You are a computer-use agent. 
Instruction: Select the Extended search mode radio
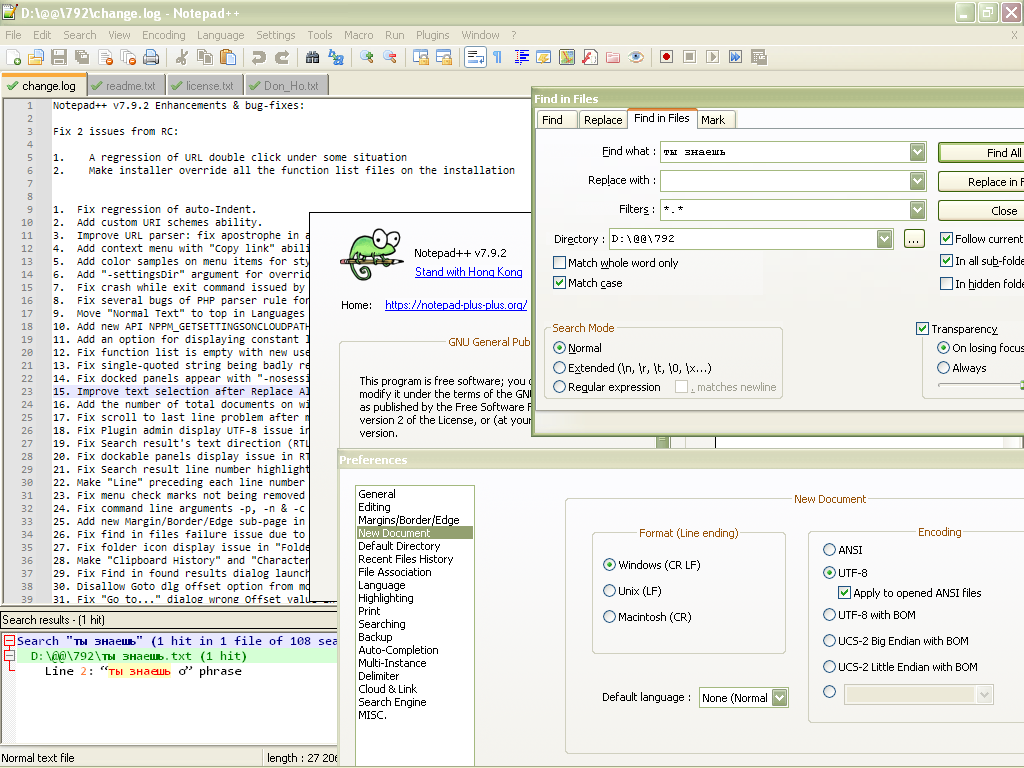click(x=559, y=368)
